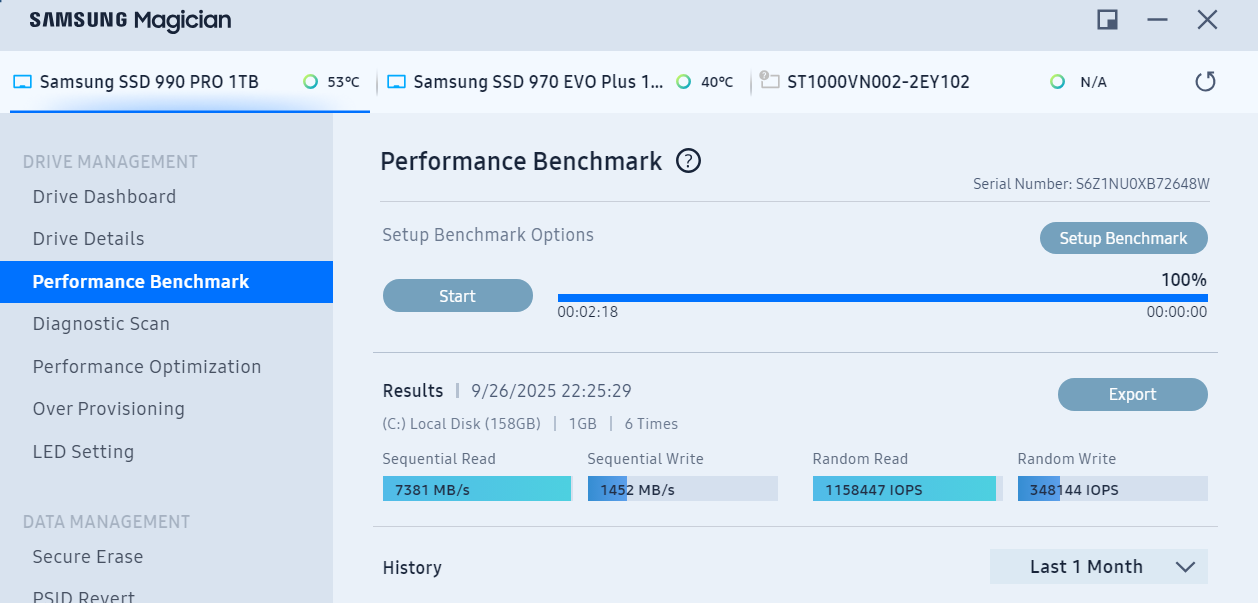Click the Setup Benchmark Options label
Image resolution: width=1258 pixels, height=603 pixels.
[x=488, y=236]
